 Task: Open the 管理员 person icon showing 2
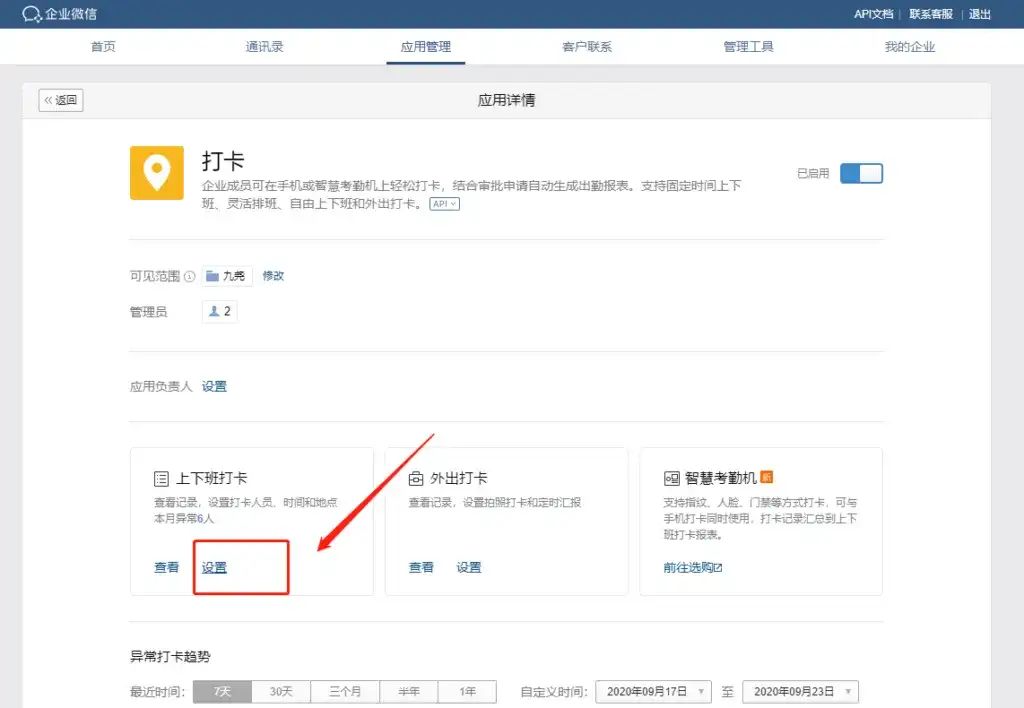(214, 312)
